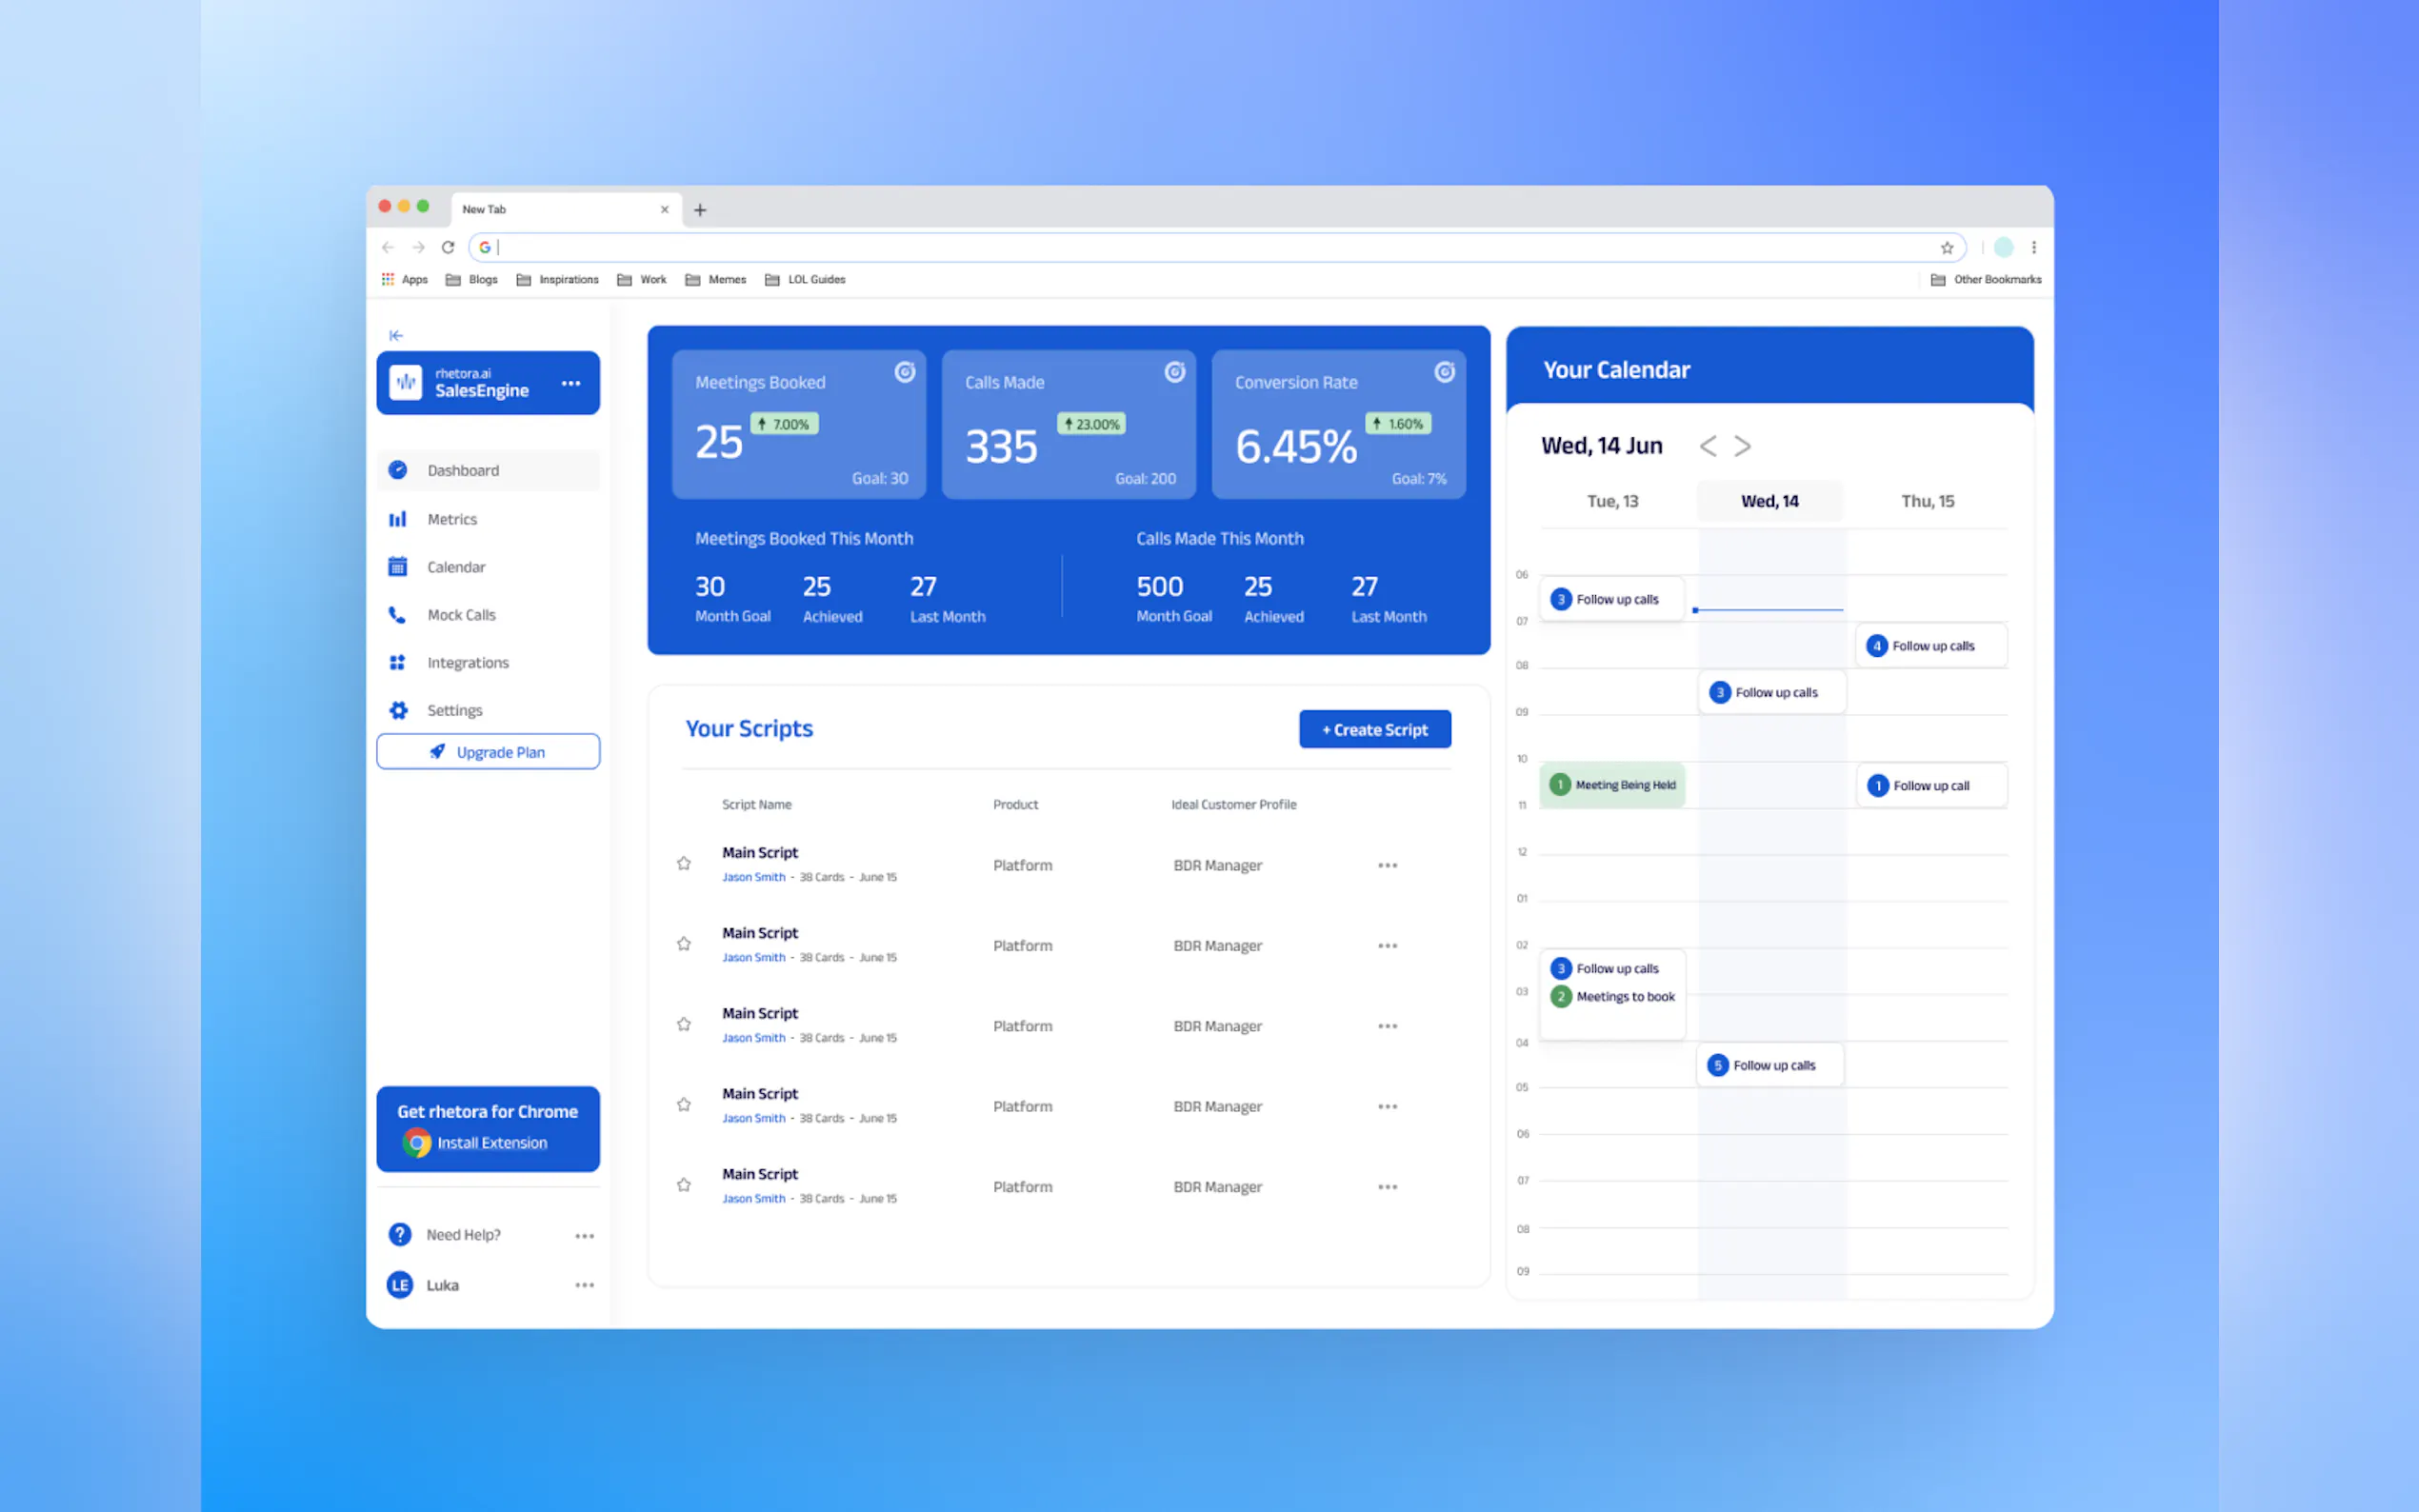The width and height of the screenshot is (2419, 1512).
Task: Go to the next day with the calendar arrow
Action: pos(1742,446)
